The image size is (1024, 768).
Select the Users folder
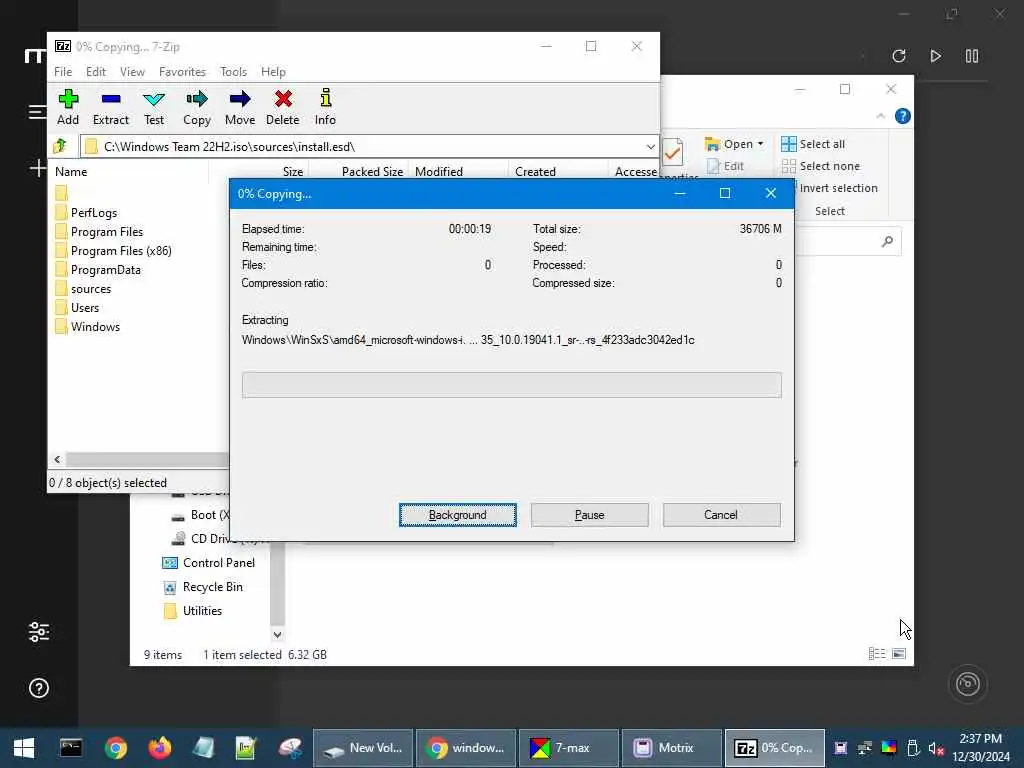coord(85,308)
